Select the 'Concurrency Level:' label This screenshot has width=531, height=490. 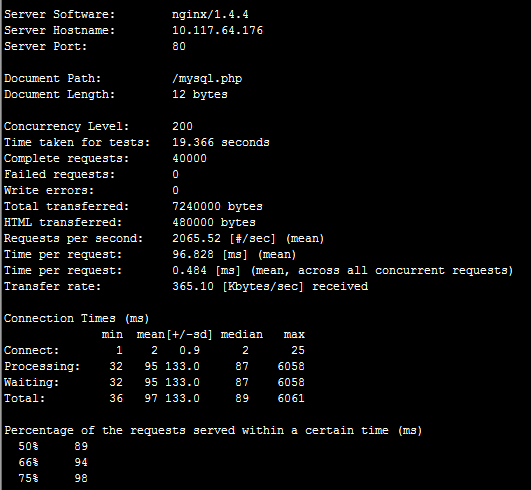pyautogui.click(x=66, y=127)
